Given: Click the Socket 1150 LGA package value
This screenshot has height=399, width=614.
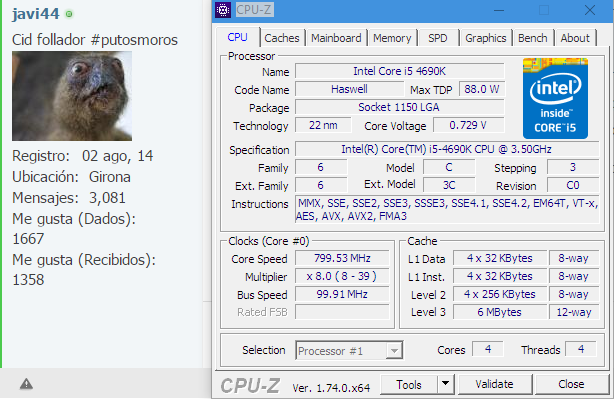Looking at the screenshot, I should tap(400, 107).
